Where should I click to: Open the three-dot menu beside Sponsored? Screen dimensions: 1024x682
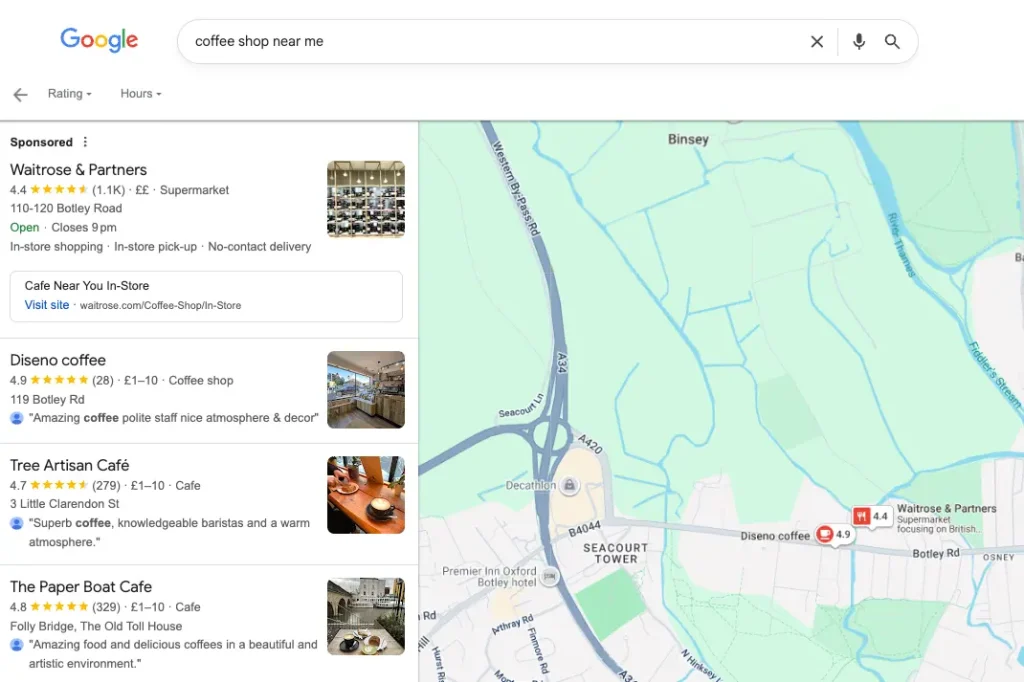85,142
